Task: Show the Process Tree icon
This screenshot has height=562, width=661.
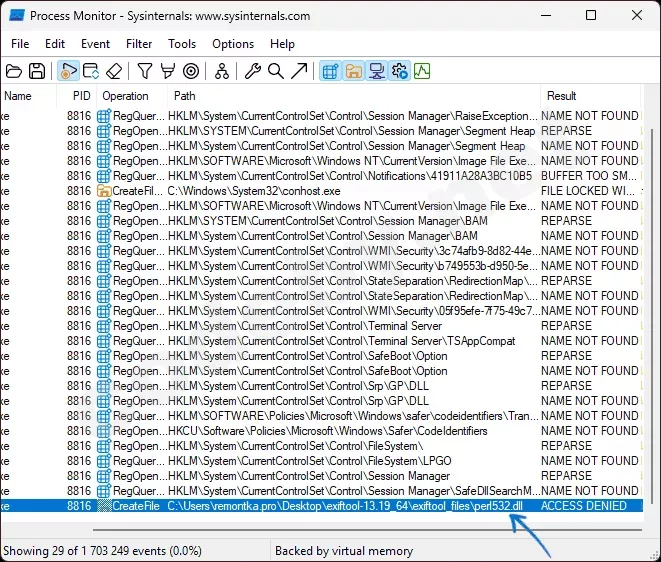Action: coord(221,71)
